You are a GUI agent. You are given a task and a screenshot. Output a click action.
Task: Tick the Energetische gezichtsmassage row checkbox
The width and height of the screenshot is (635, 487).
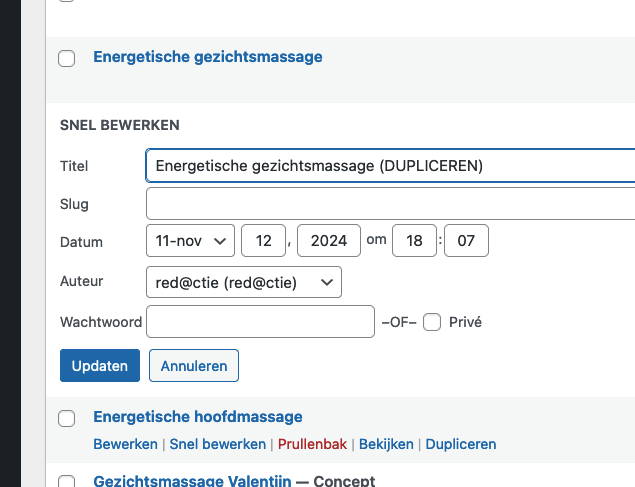[x=66, y=58]
